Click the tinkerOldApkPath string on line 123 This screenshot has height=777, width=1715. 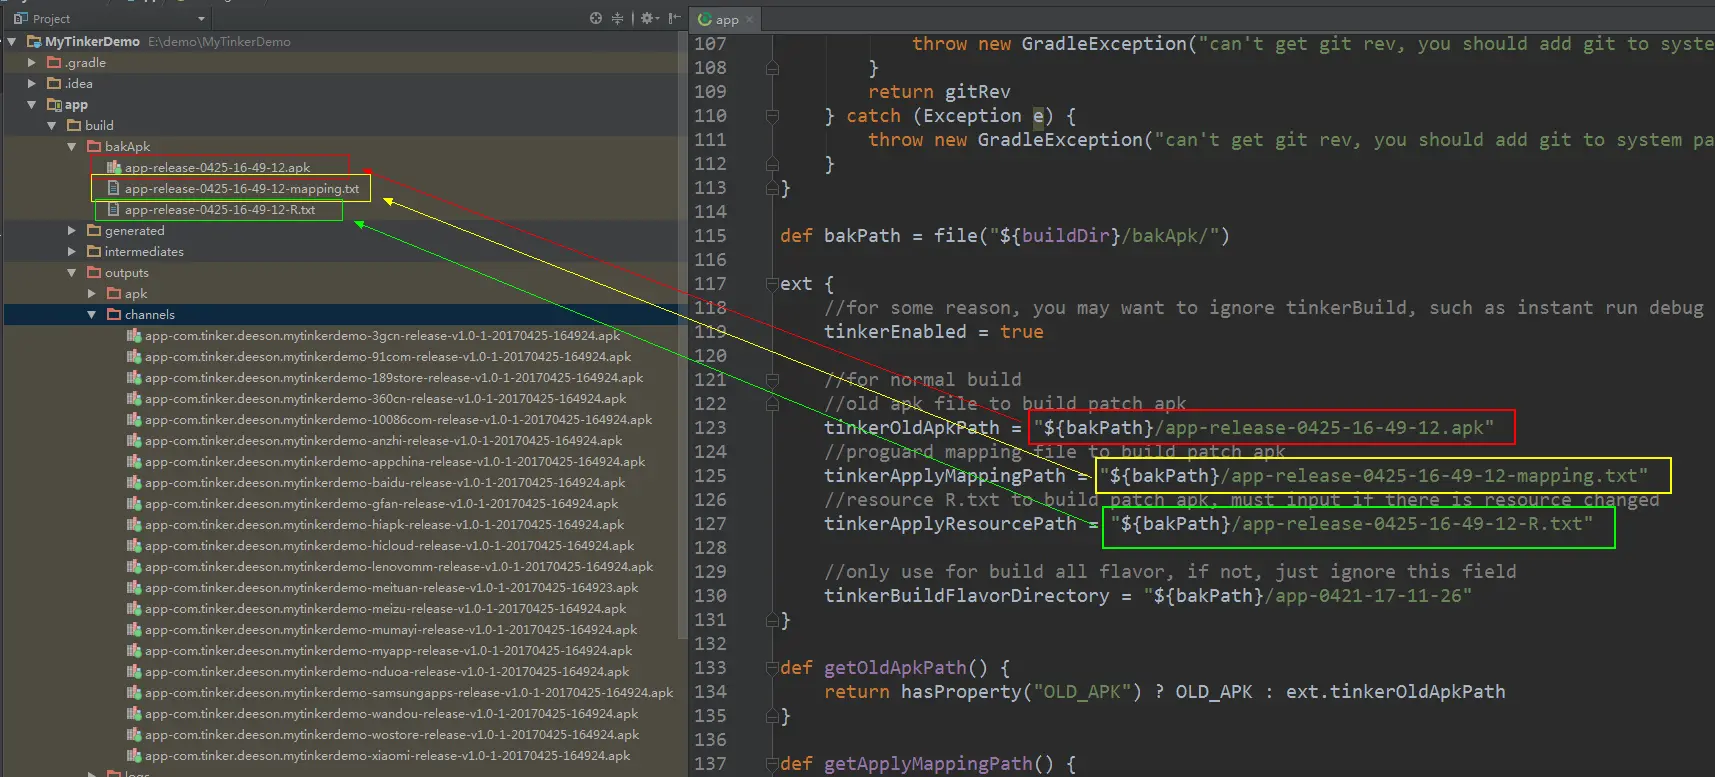tap(1264, 428)
